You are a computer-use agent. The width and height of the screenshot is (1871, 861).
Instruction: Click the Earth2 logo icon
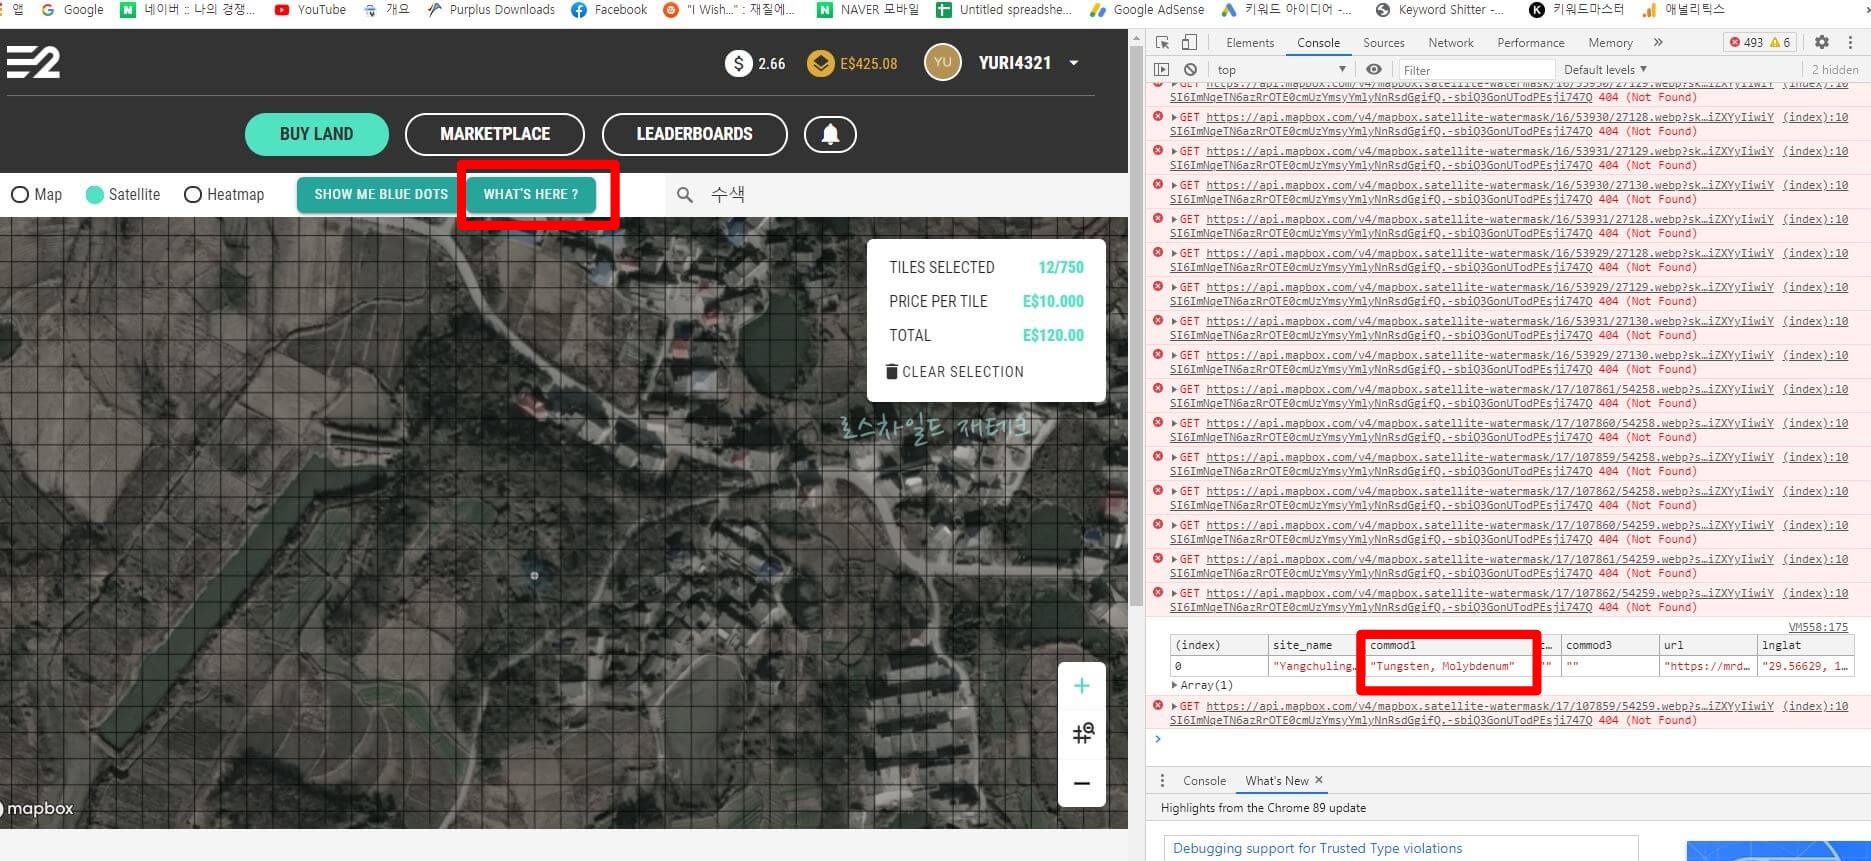pyautogui.click(x=33, y=62)
